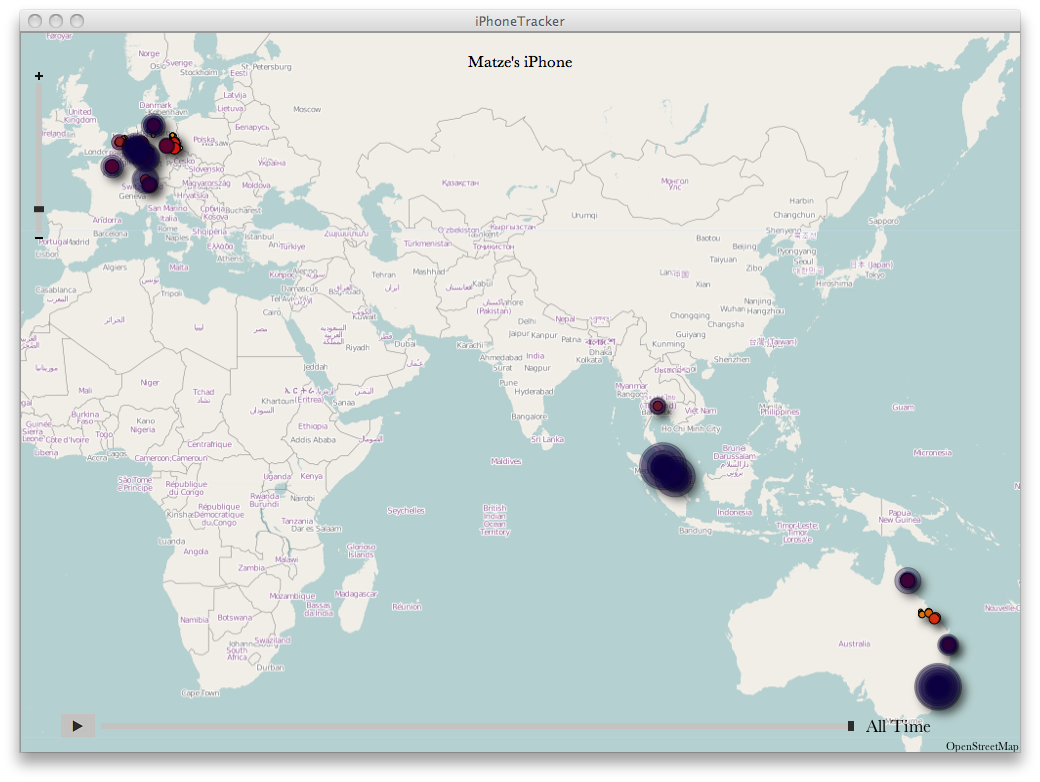Screen dimensions: 1040x782
Task: Click the Australia map label
Action: tap(854, 644)
